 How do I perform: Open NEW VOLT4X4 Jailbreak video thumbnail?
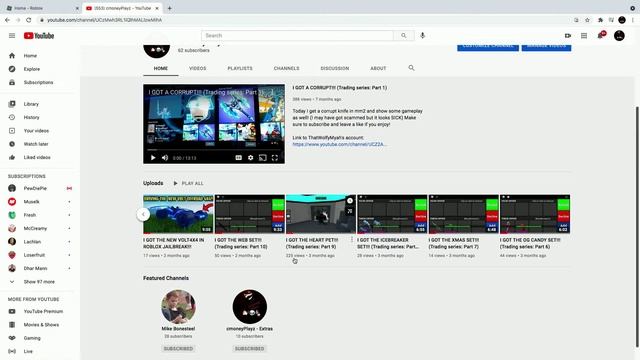coord(178,214)
